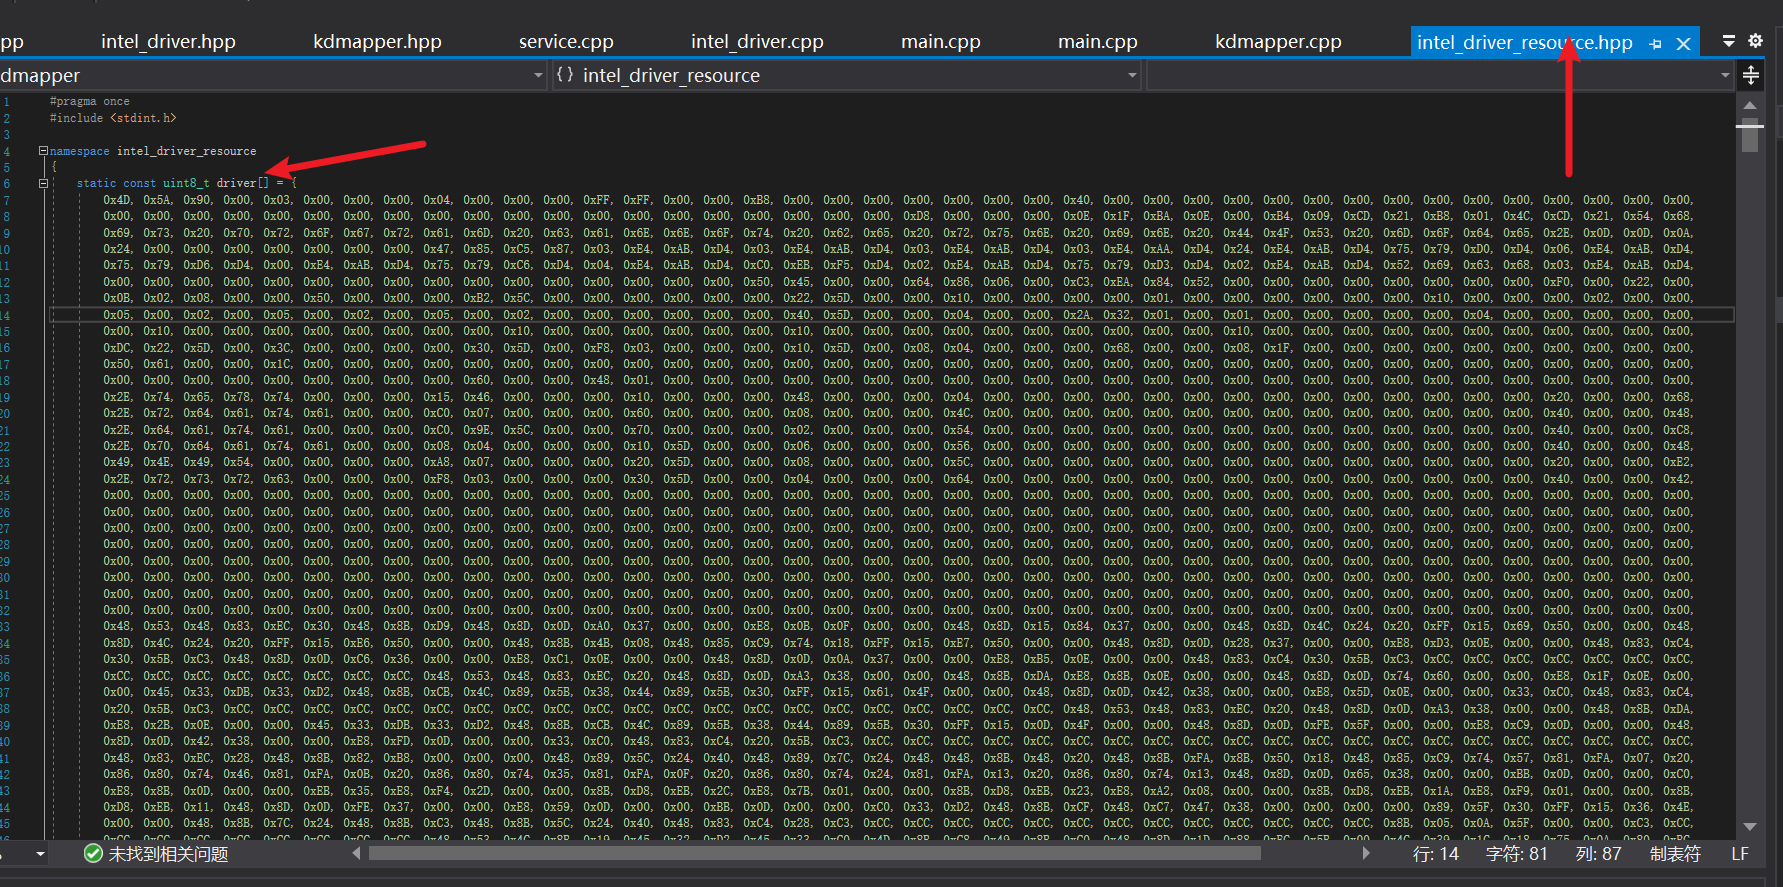Click the green no-issues-found checkmark icon
Image resolution: width=1783 pixels, height=887 pixels.
pos(93,854)
